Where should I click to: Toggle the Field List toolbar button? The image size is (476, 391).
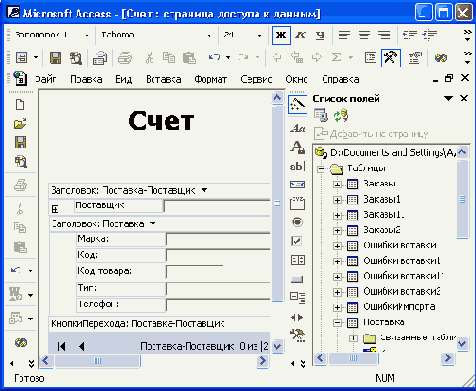370,58
